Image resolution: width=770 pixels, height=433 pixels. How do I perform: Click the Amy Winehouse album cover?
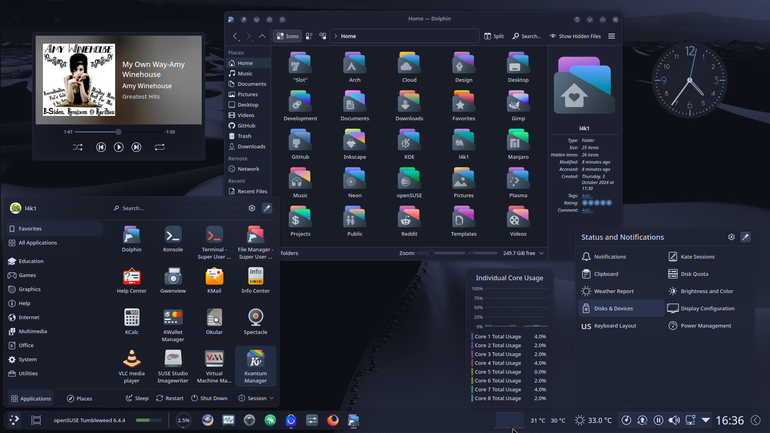coord(79,80)
